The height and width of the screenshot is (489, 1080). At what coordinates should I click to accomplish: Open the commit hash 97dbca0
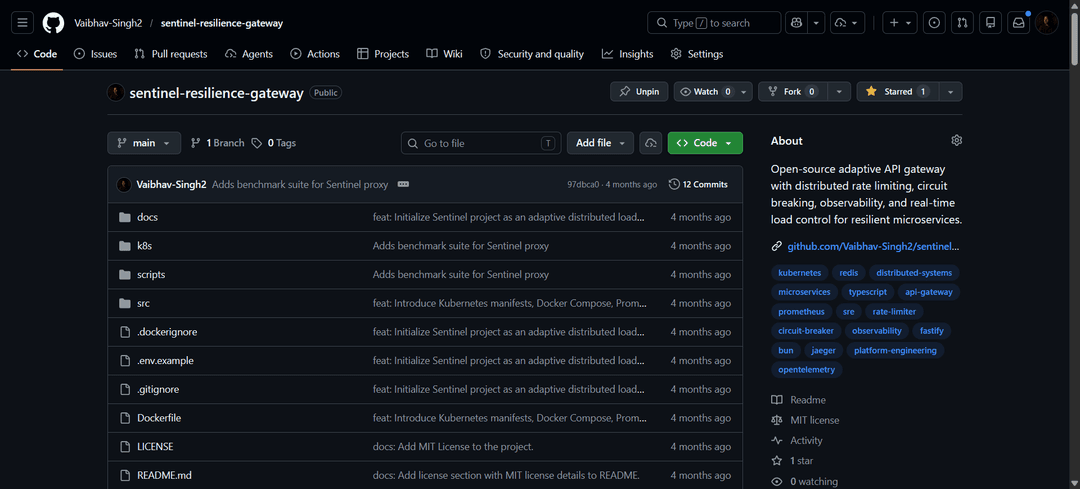(x=583, y=185)
